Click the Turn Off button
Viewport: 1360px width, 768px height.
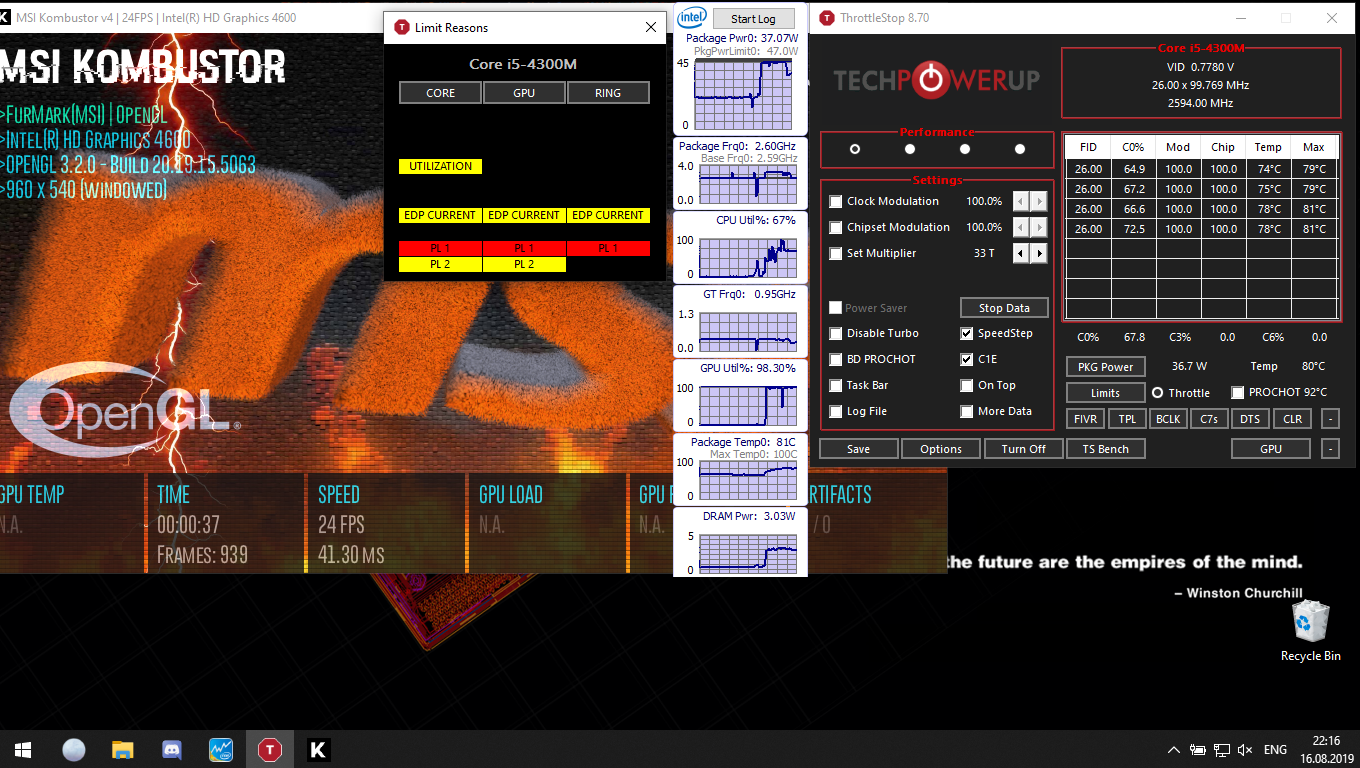pos(1023,449)
